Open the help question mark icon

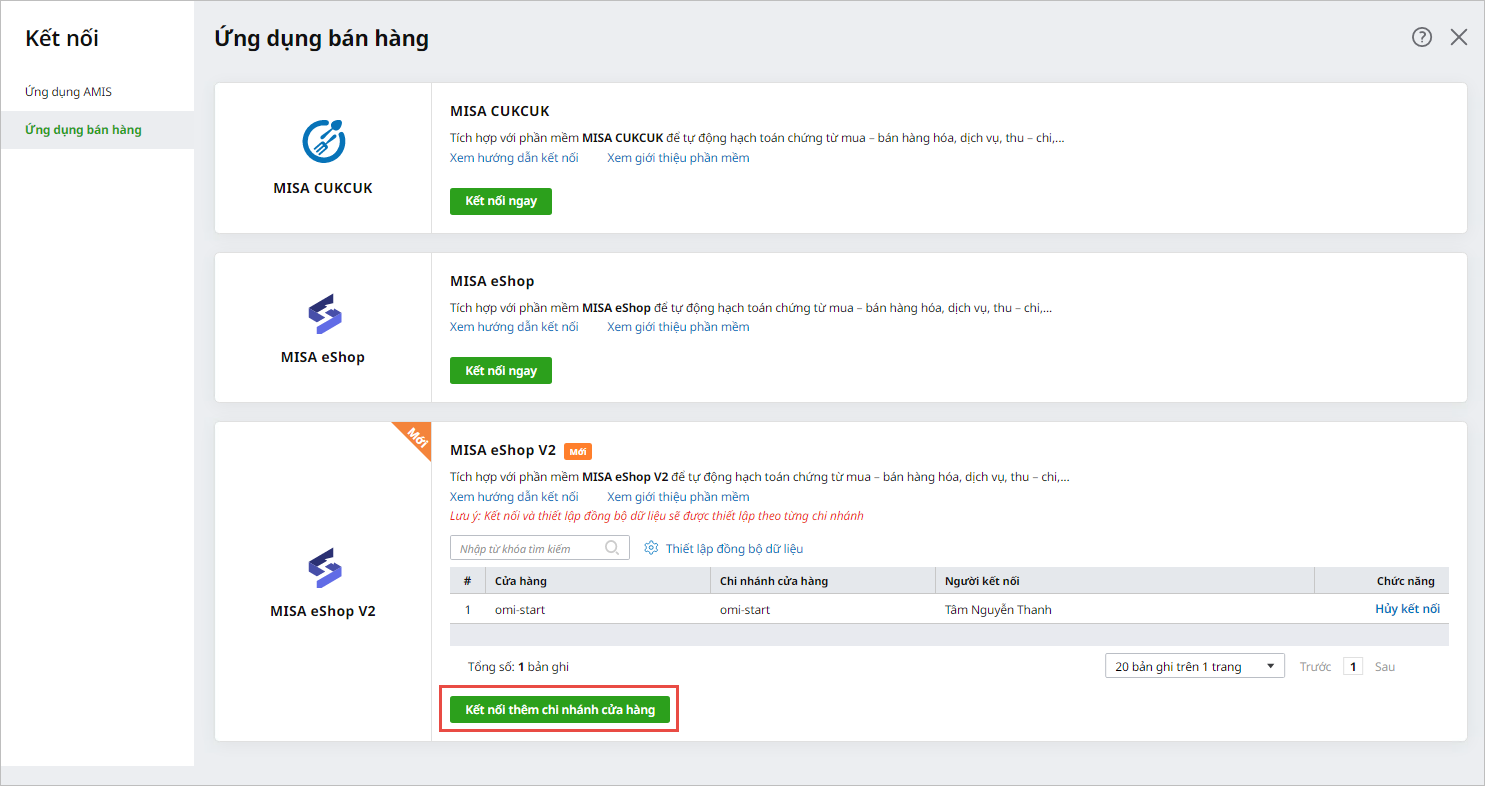1422,37
